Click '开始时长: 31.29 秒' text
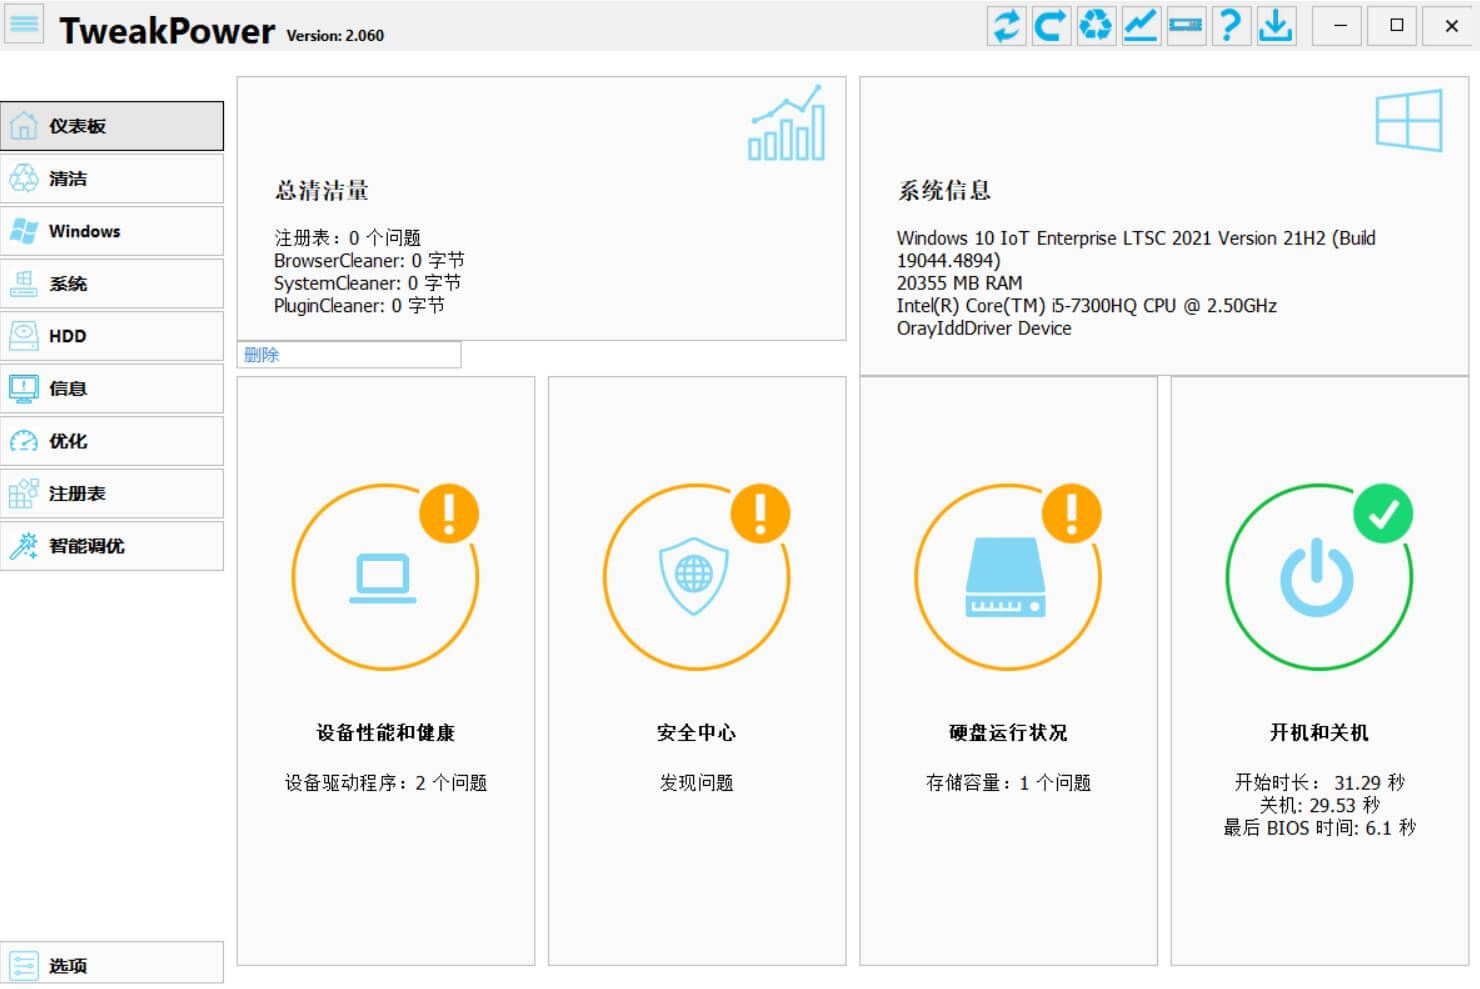 tap(1319, 783)
